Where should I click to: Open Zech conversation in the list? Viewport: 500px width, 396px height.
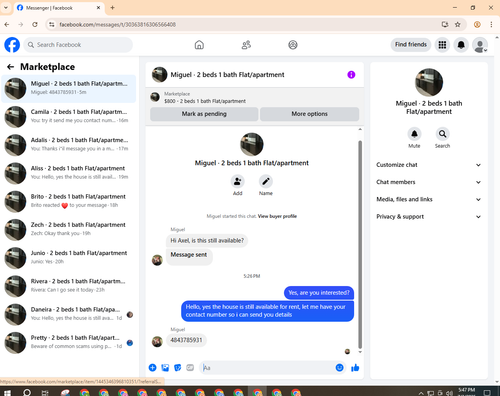[69, 230]
